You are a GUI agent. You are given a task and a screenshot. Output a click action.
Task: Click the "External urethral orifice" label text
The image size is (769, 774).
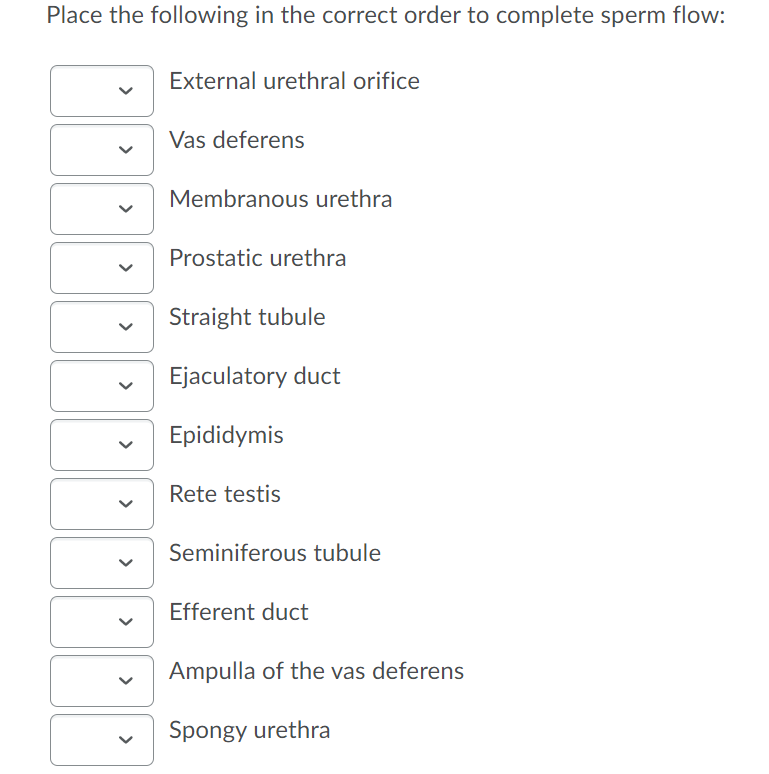pos(294,81)
